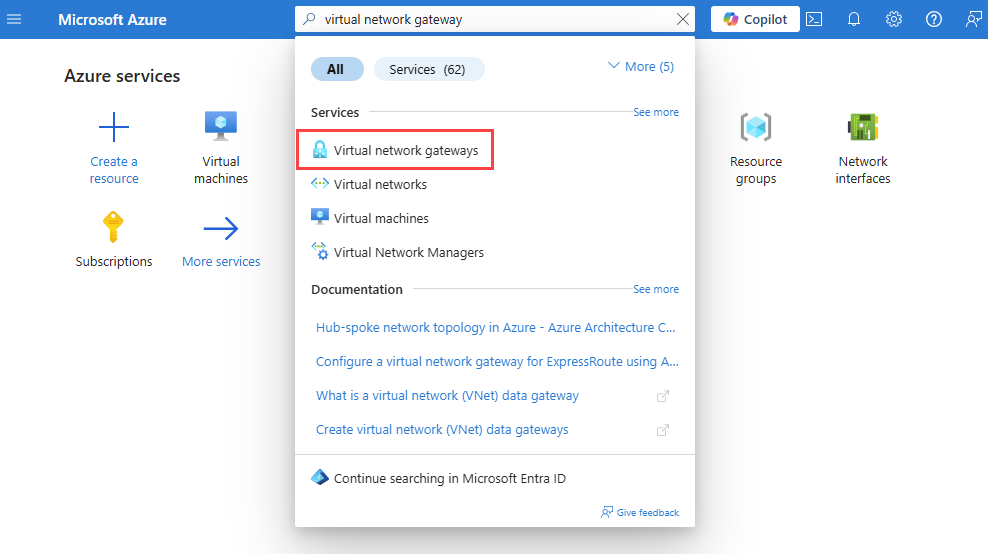The height and width of the screenshot is (554, 988).
Task: Click 'Virtual machines' label under Azure services
Action: click(221, 170)
